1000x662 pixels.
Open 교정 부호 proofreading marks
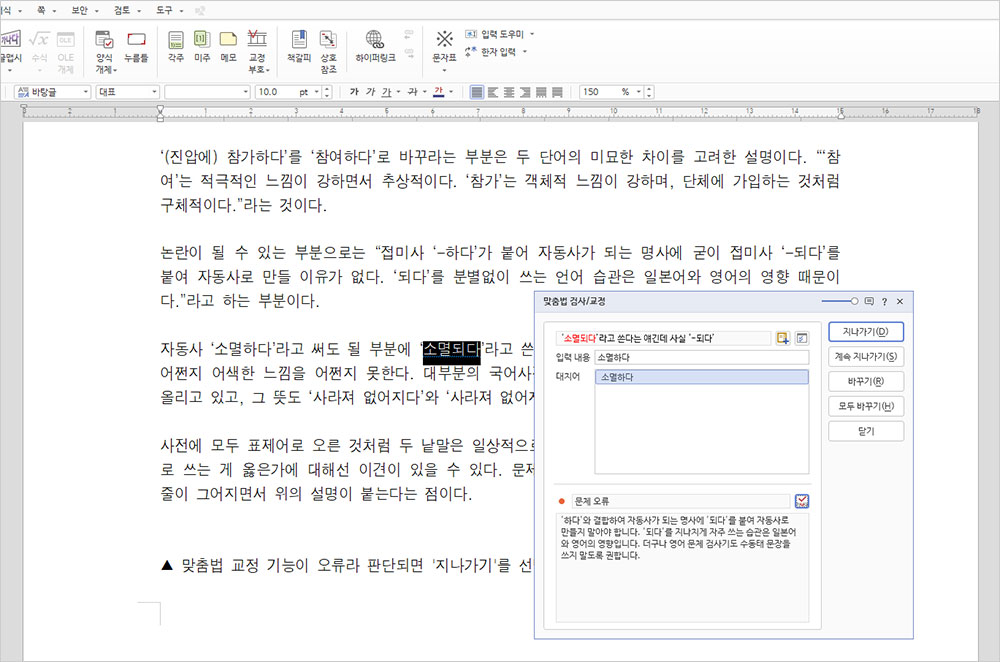258,51
